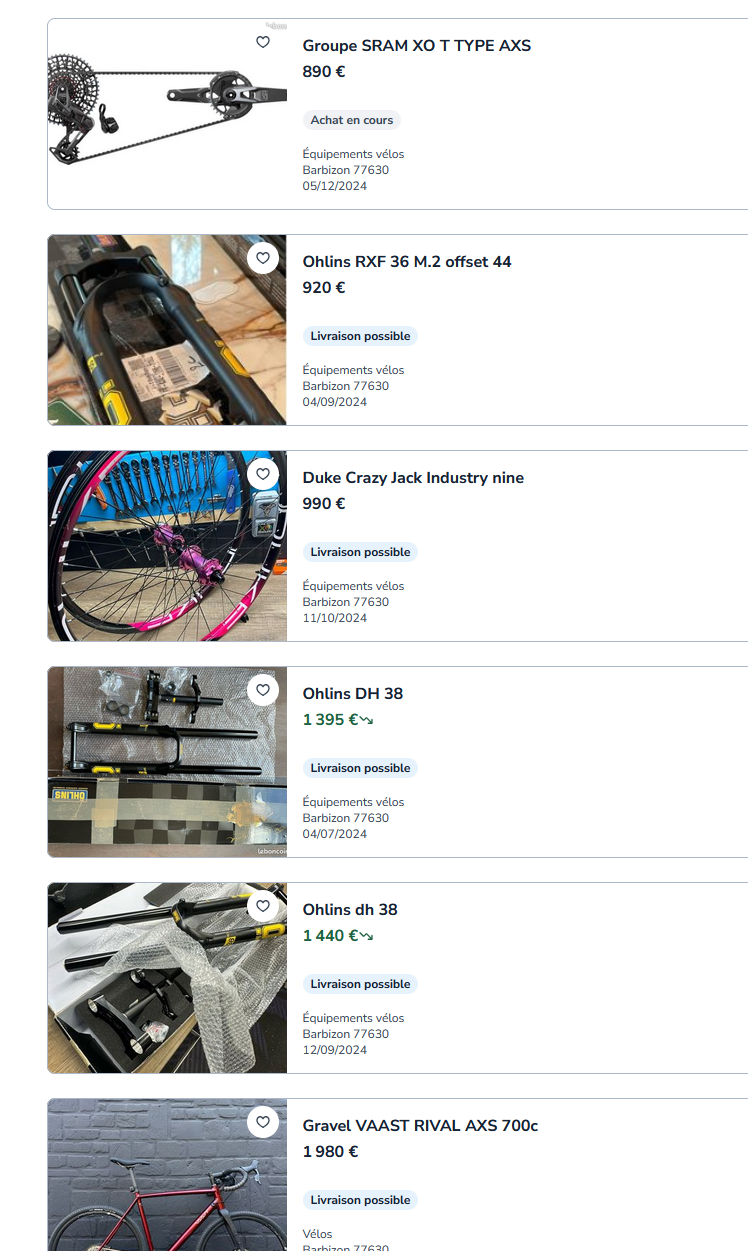View the pink rim wheel photo
Viewport: 748px width, 1251px height.
click(x=167, y=546)
